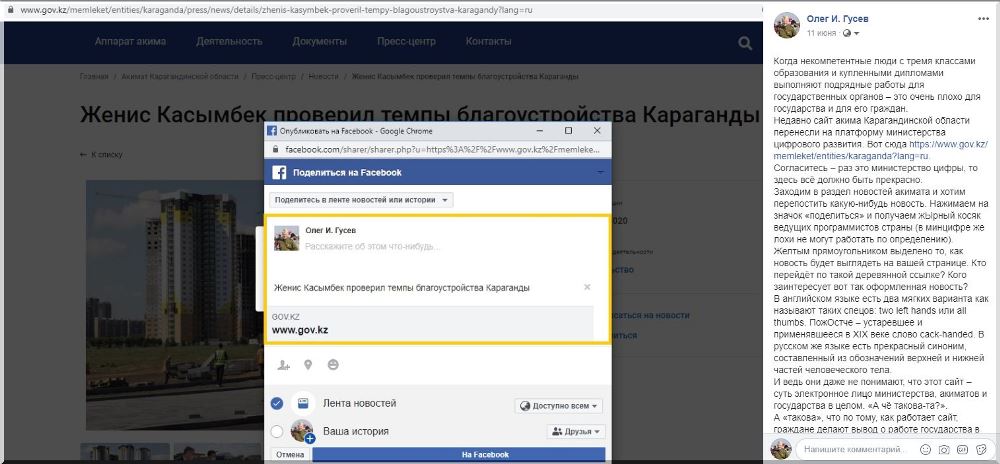The image size is (1000, 464).
Task: Click Олег И. Гусев avatar in share dialog
Action: tap(286, 238)
